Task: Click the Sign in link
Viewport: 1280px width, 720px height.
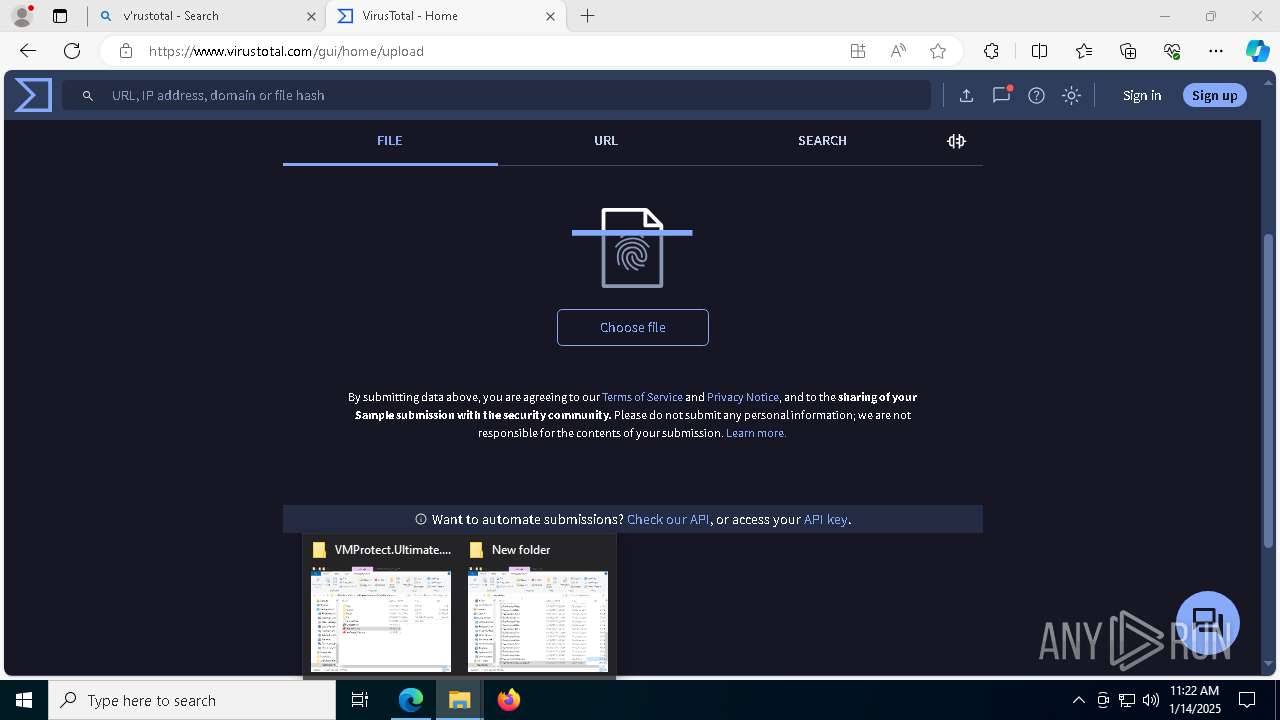Action: click(1142, 95)
